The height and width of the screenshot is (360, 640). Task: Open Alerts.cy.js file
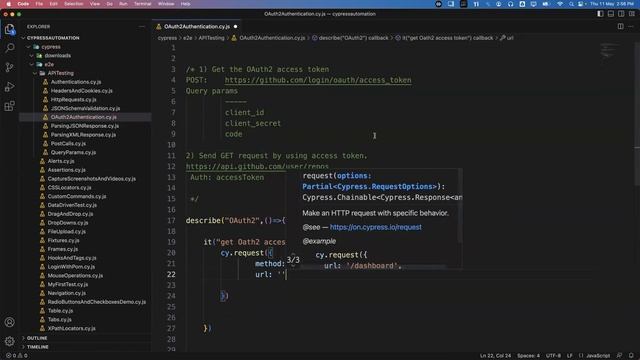point(61,161)
